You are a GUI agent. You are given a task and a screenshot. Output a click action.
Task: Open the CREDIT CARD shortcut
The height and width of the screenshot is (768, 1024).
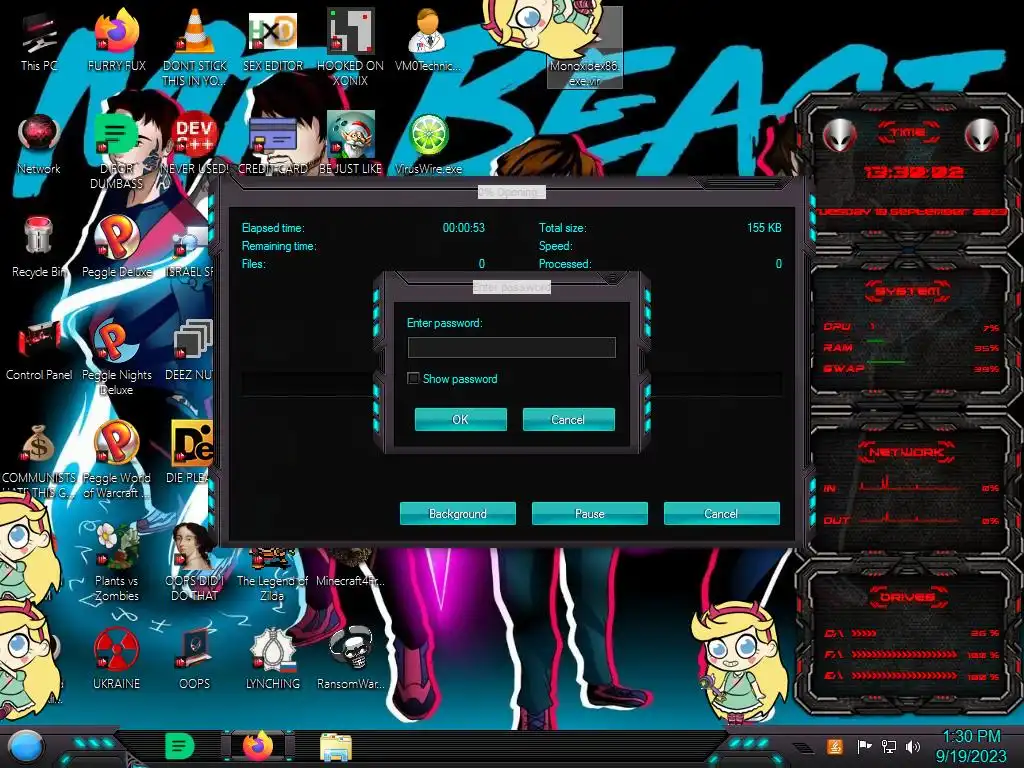(x=273, y=144)
